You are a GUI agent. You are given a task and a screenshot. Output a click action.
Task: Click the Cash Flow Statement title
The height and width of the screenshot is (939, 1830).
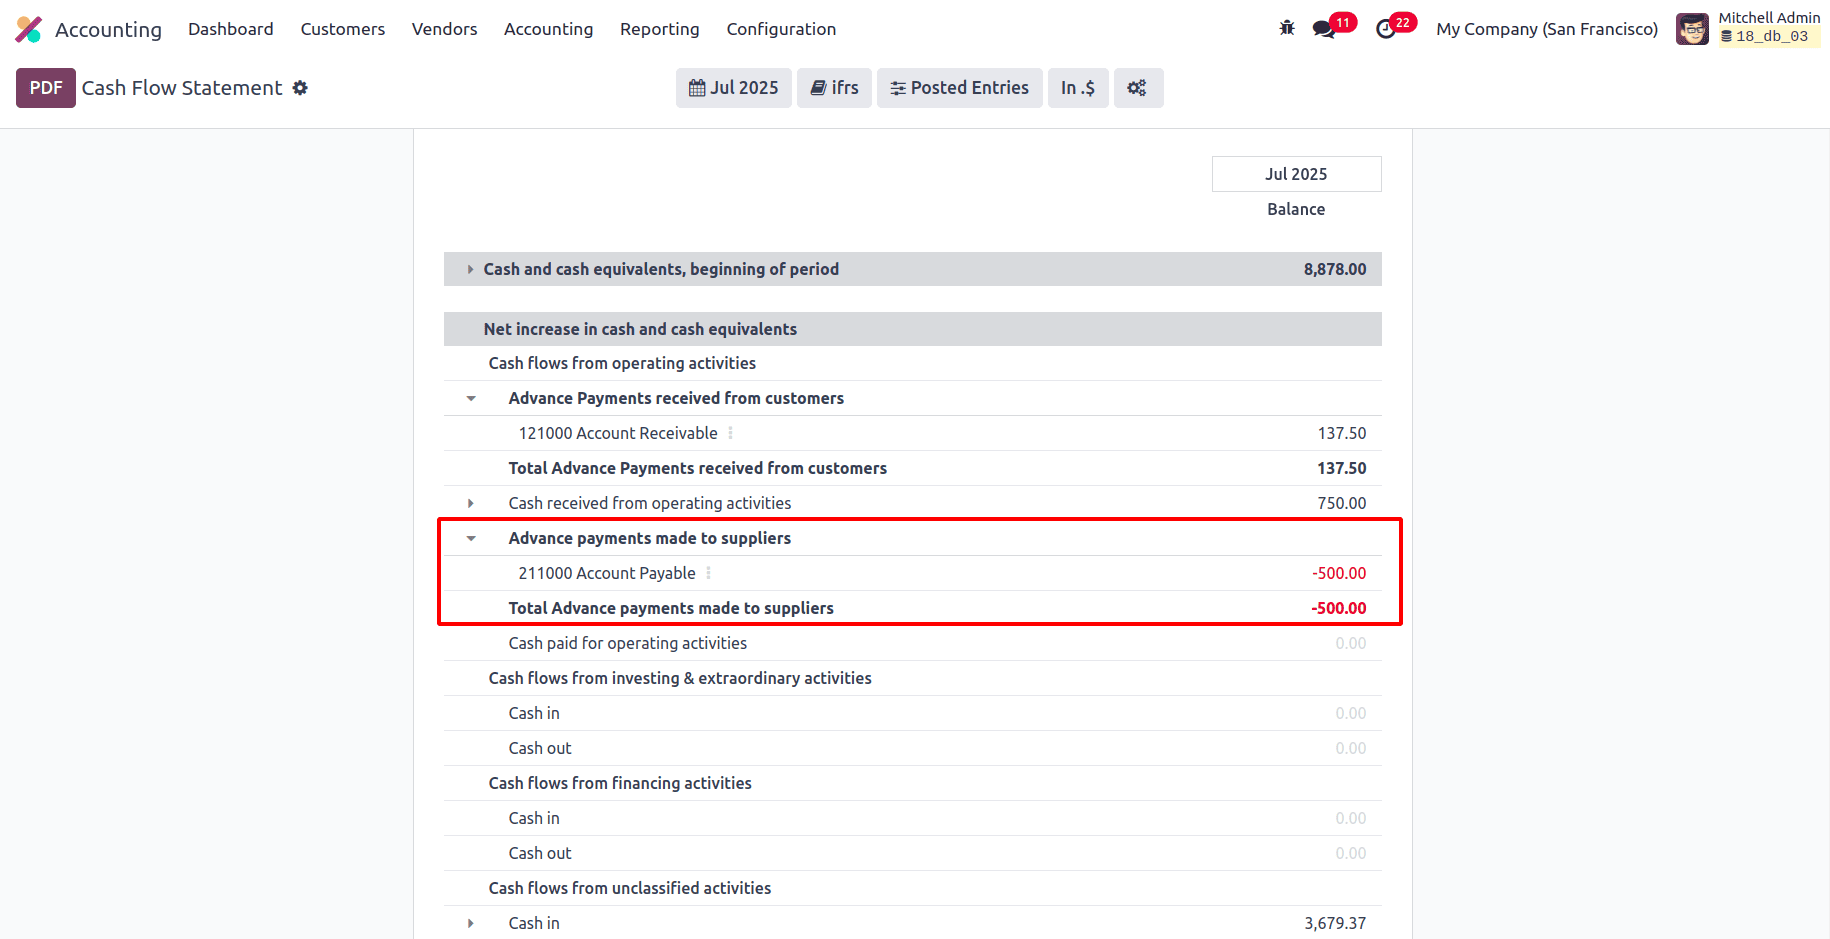point(182,88)
